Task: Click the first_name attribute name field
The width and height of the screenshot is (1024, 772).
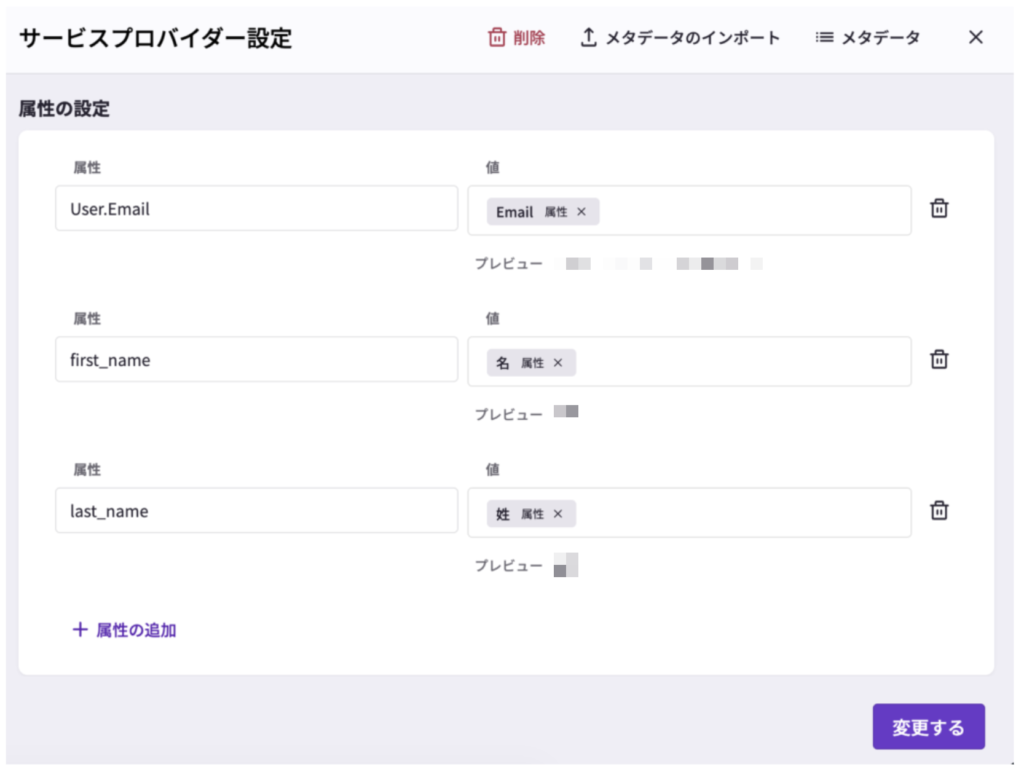Action: click(x=256, y=360)
